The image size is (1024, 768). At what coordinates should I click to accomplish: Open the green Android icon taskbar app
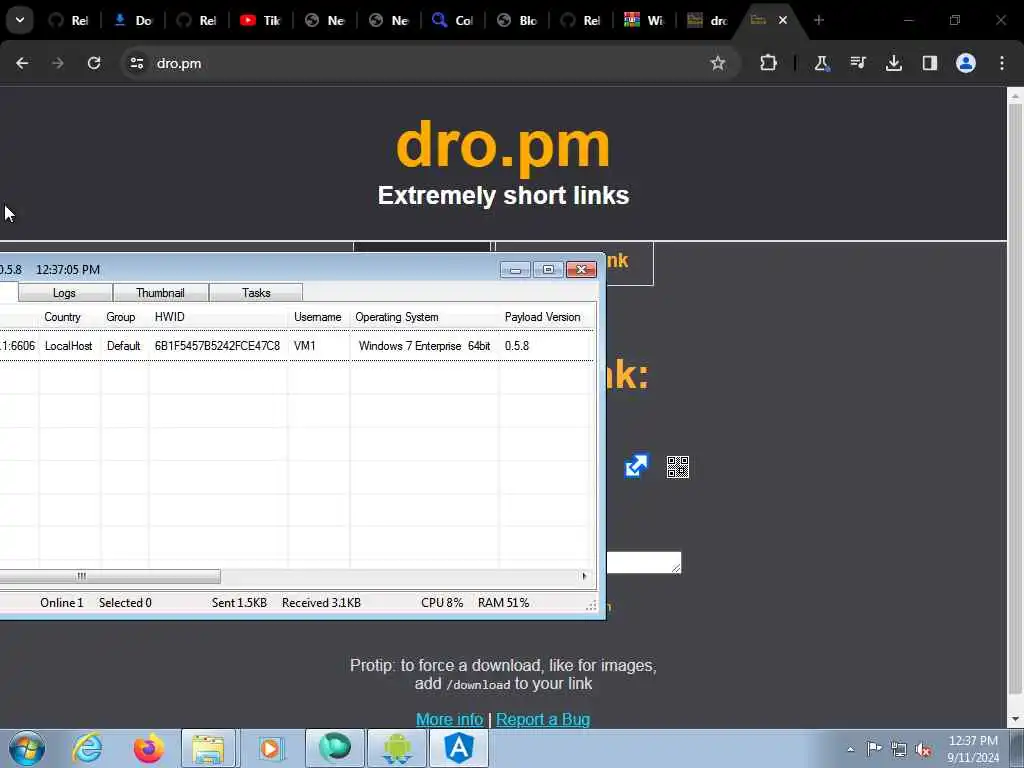397,748
